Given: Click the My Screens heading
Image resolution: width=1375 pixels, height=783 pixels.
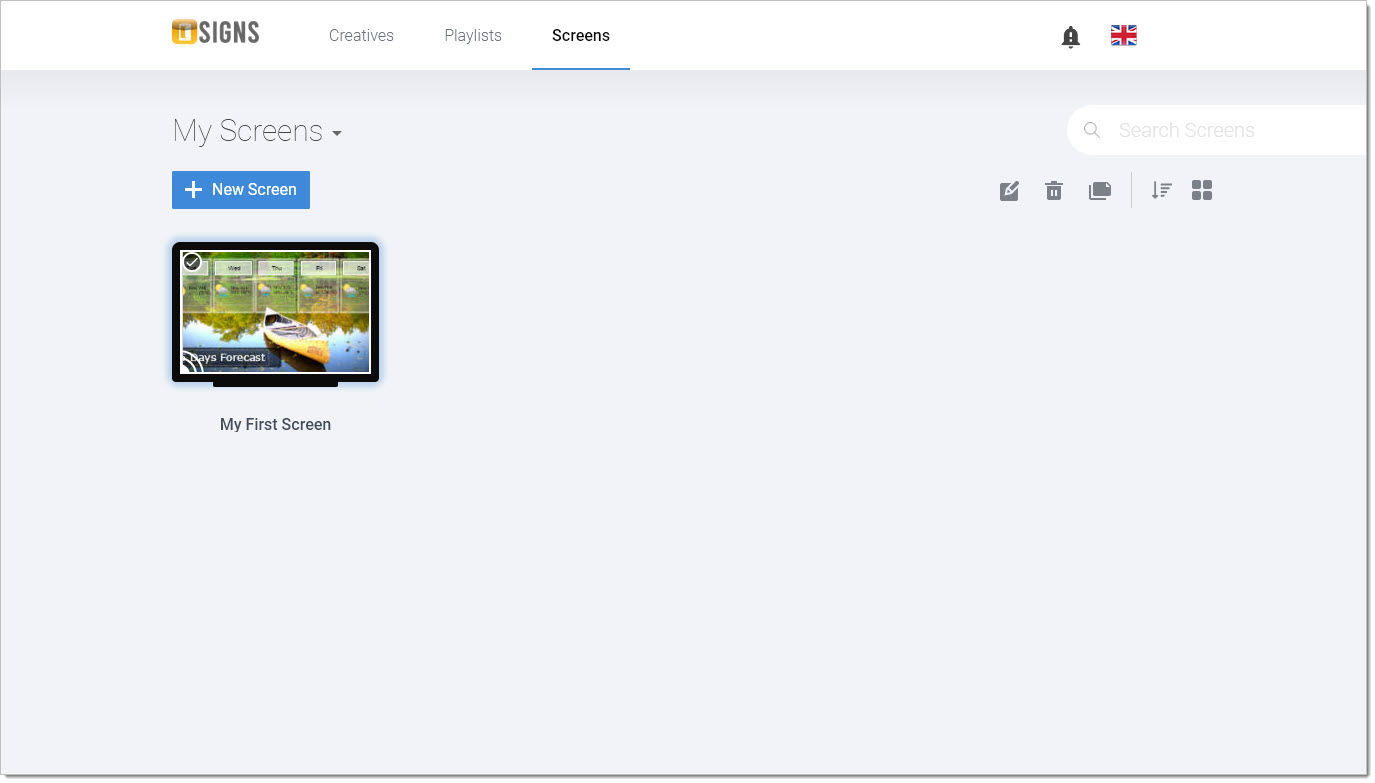Looking at the screenshot, I should coord(247,131).
